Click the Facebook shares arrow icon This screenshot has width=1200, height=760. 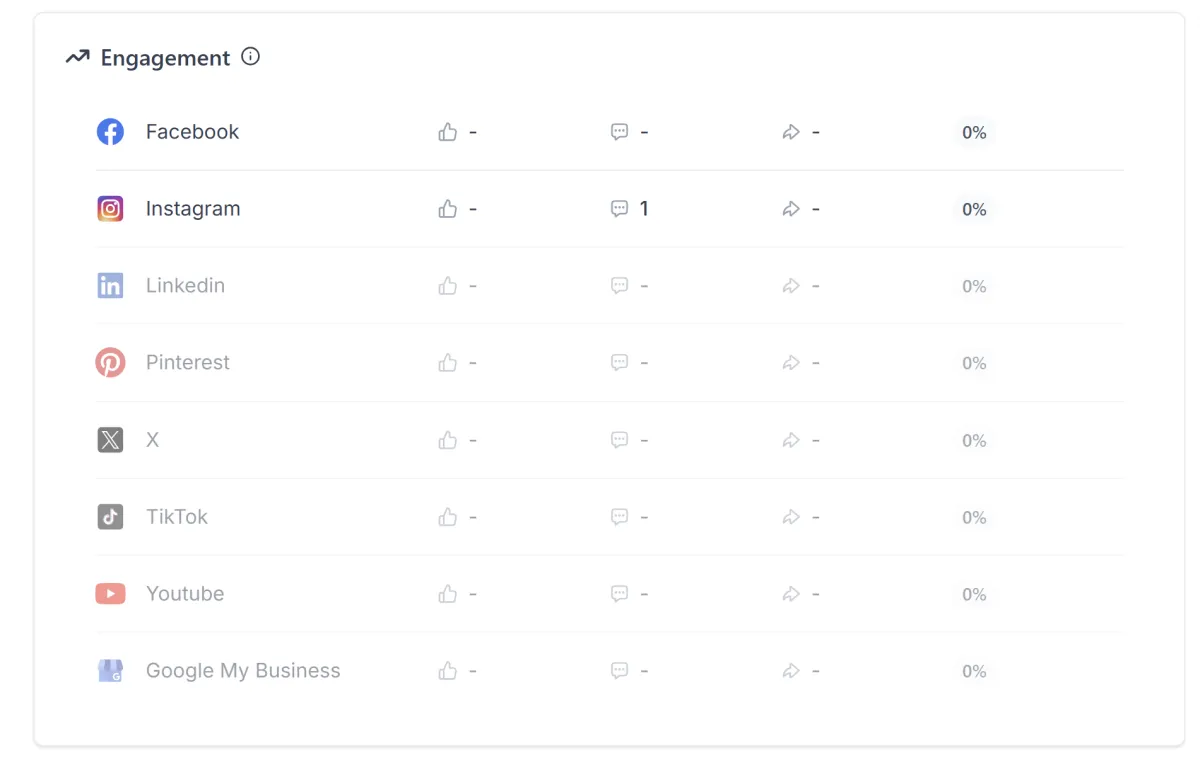[791, 132]
